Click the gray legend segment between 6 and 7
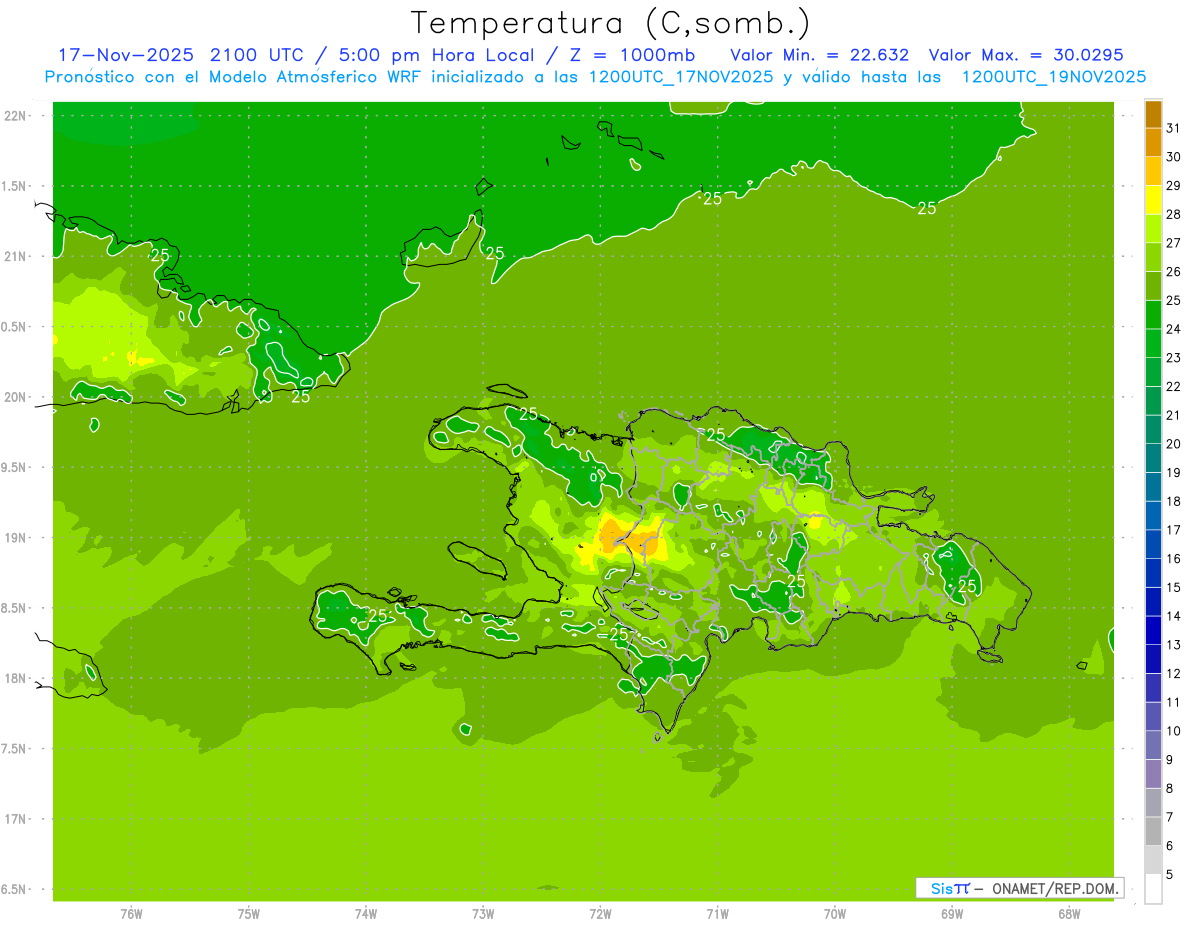 pos(1153,831)
